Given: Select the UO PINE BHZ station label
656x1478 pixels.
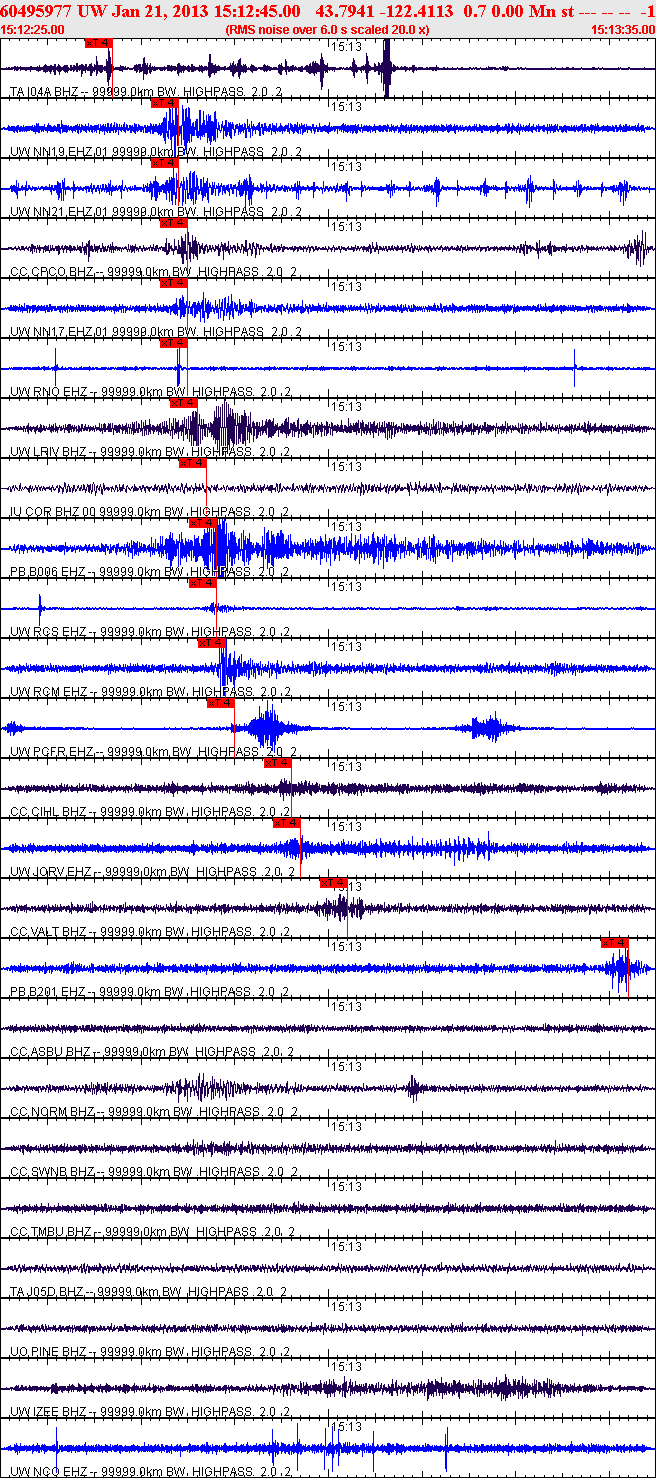Looking at the screenshot, I should pos(150,1352).
